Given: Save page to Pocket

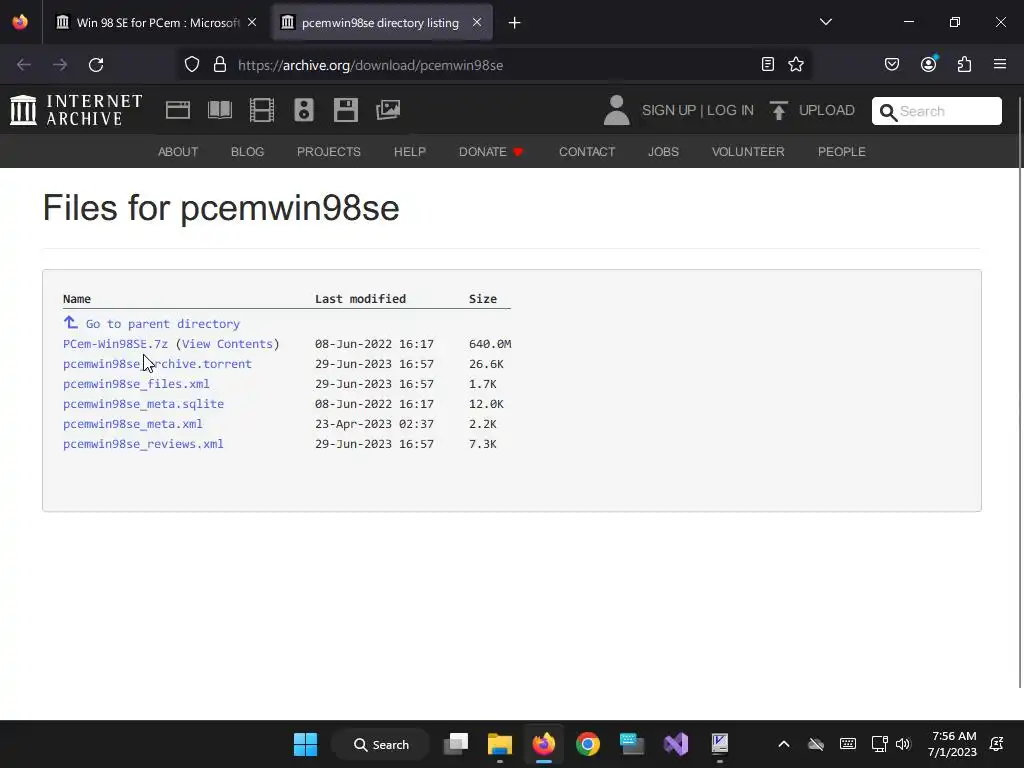Looking at the screenshot, I should [x=891, y=64].
